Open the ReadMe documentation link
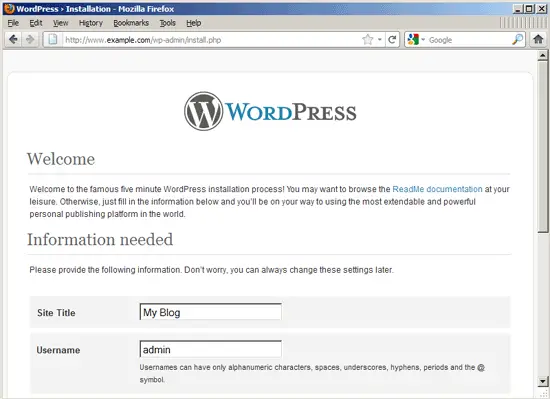Screen dimensions: 550x399 coord(437,189)
